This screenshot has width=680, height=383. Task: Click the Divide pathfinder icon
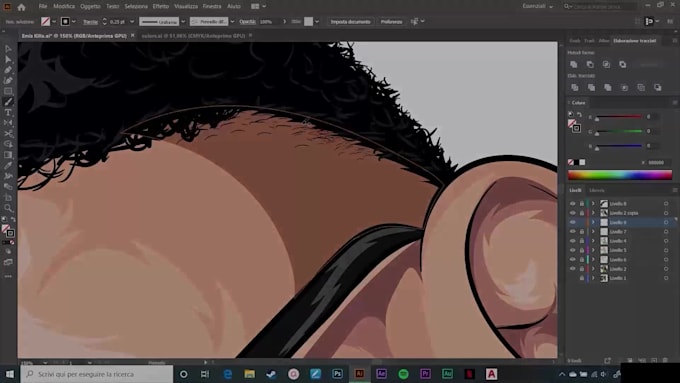click(x=575, y=88)
